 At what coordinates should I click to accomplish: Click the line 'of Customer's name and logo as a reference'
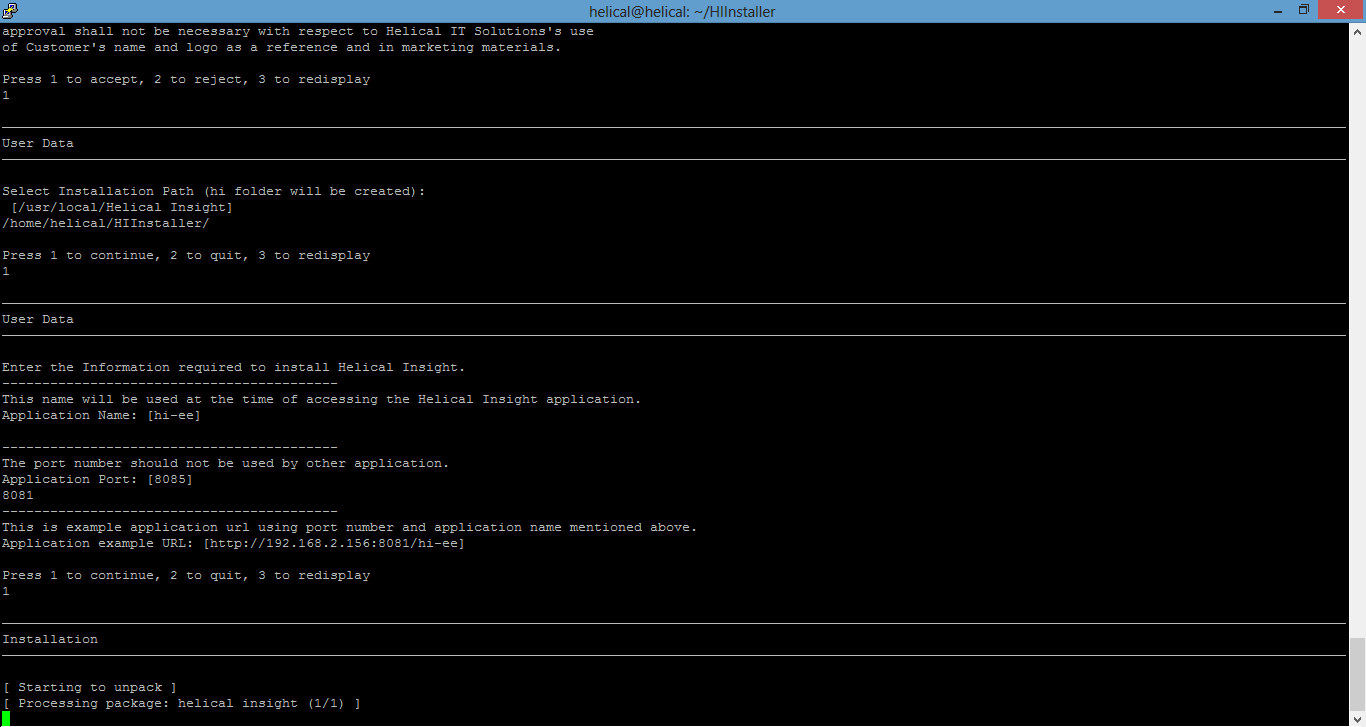point(282,47)
